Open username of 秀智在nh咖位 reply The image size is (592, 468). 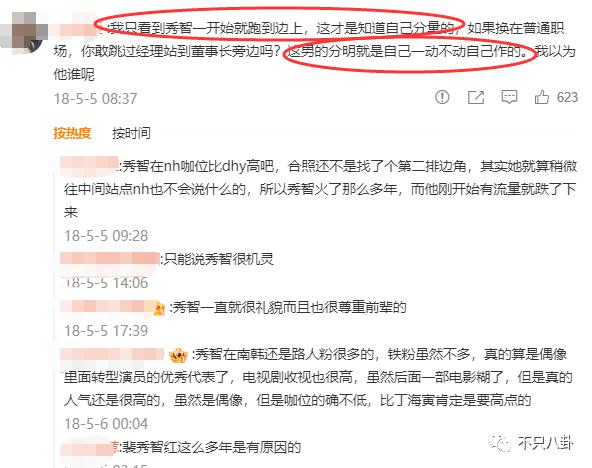(89, 166)
